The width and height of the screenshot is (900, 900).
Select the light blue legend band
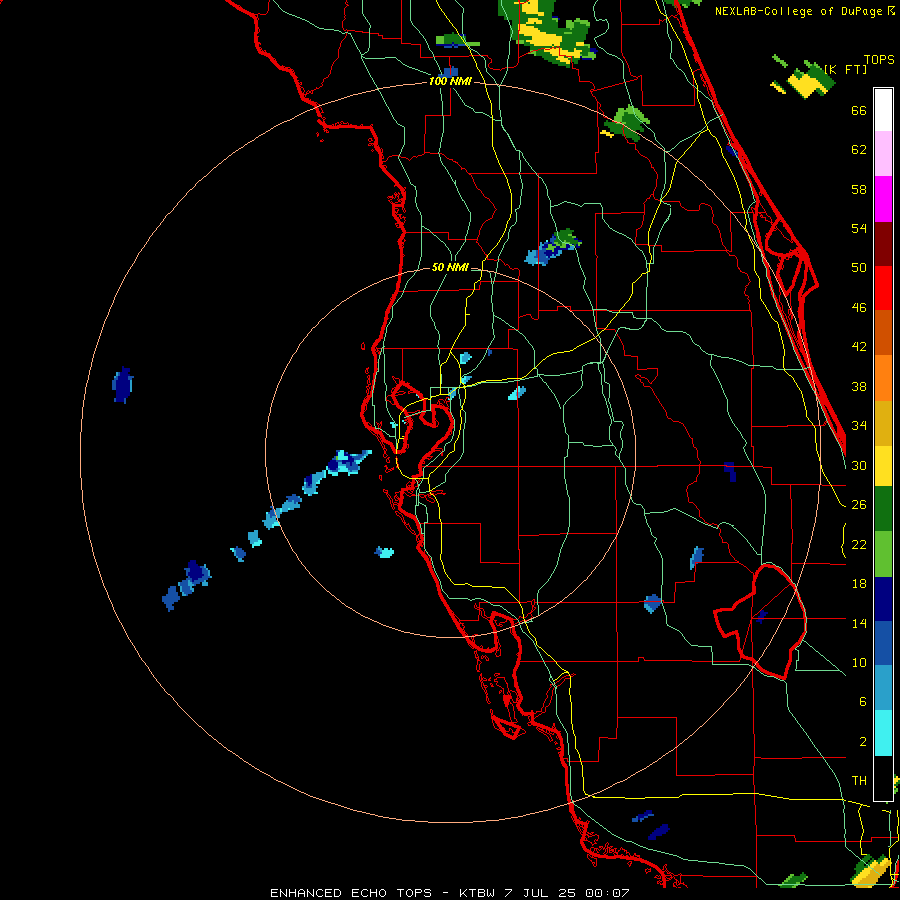click(883, 688)
